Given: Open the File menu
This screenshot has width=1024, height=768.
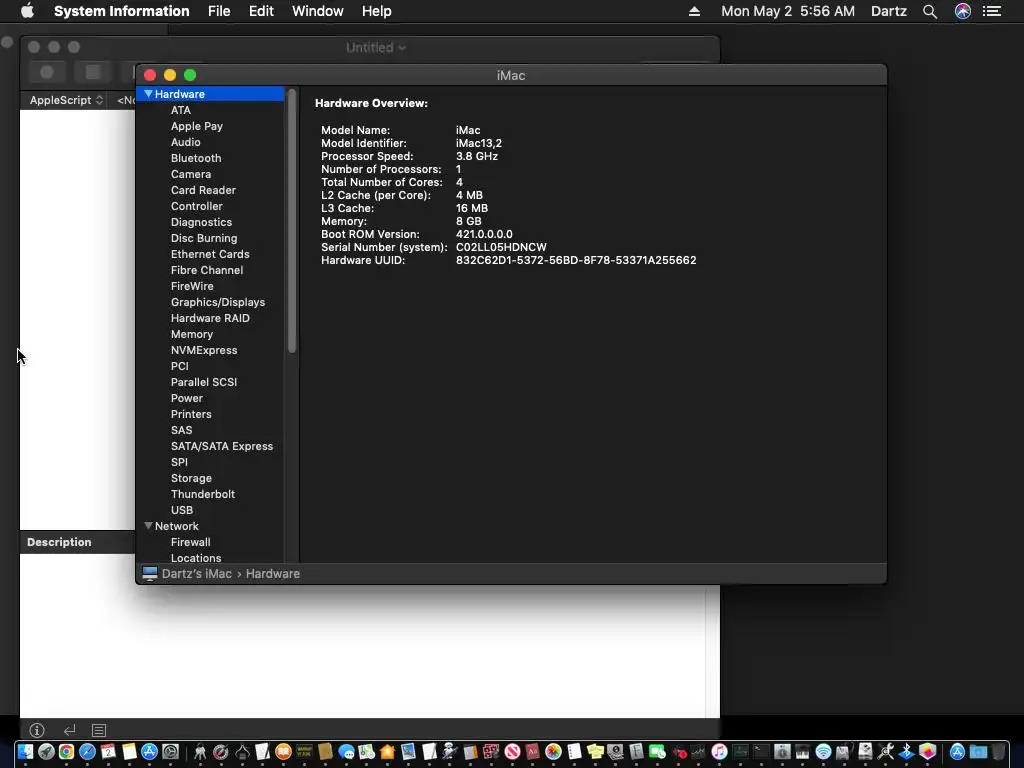Looking at the screenshot, I should point(219,11).
